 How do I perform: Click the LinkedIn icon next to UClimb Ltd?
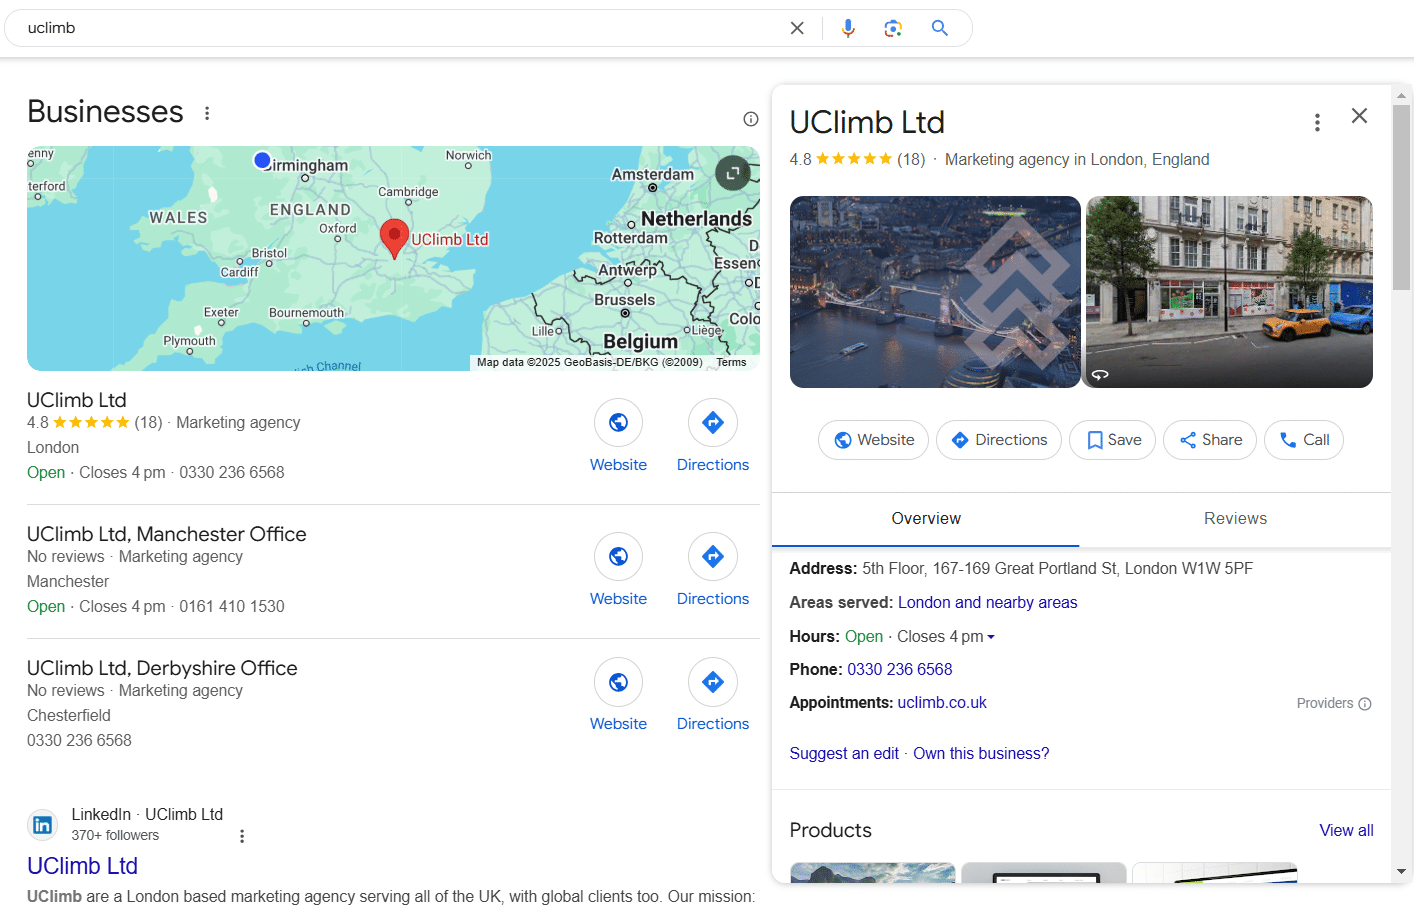(x=42, y=824)
